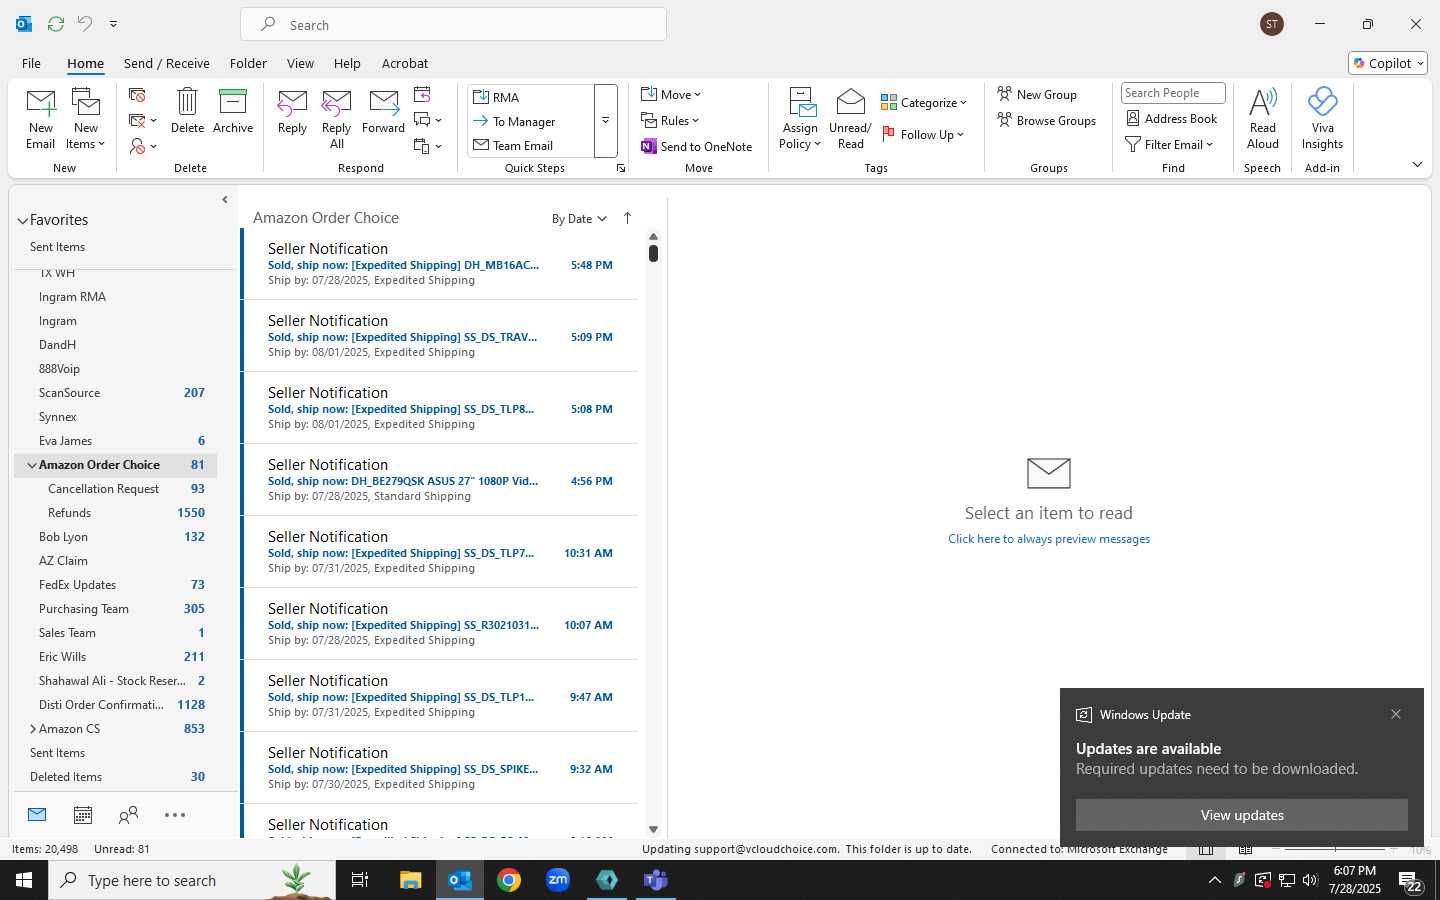Click the Ignore conversation icon
Screen dimensions: 1440x900
[137, 95]
